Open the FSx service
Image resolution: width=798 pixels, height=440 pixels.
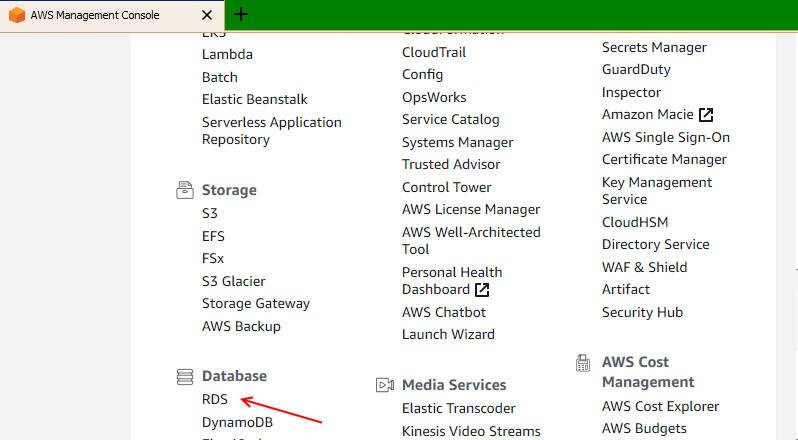(x=213, y=258)
